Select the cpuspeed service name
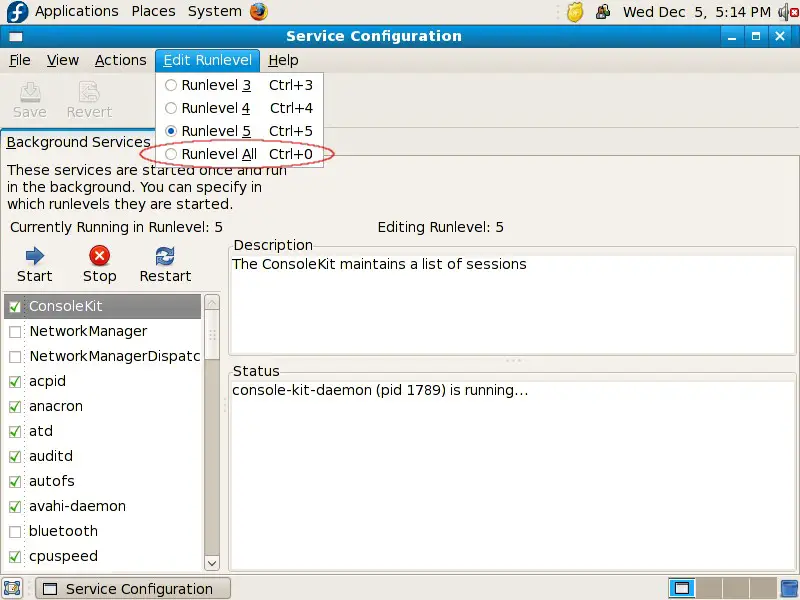This screenshot has width=800, height=600. 63,556
